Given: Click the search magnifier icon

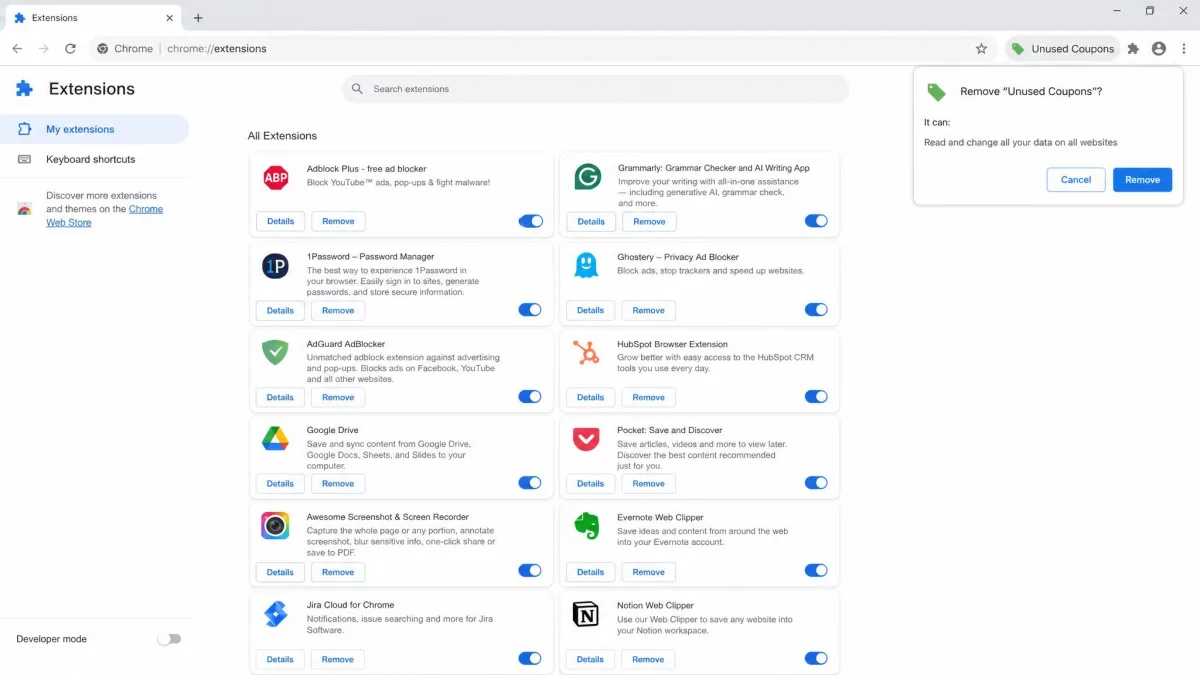Looking at the screenshot, I should (358, 89).
